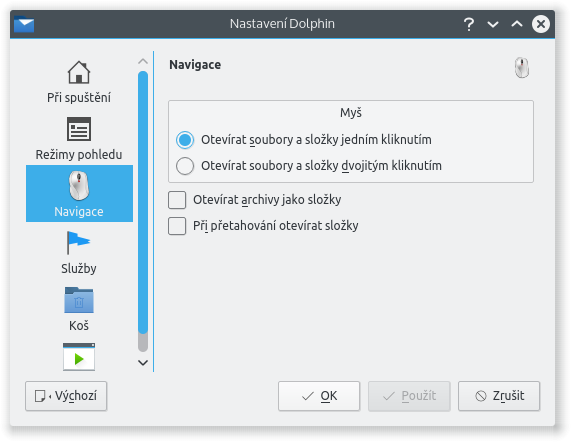Click the Při spuštění label in sidebar
Screen dimensions: 571x442
coord(79,98)
